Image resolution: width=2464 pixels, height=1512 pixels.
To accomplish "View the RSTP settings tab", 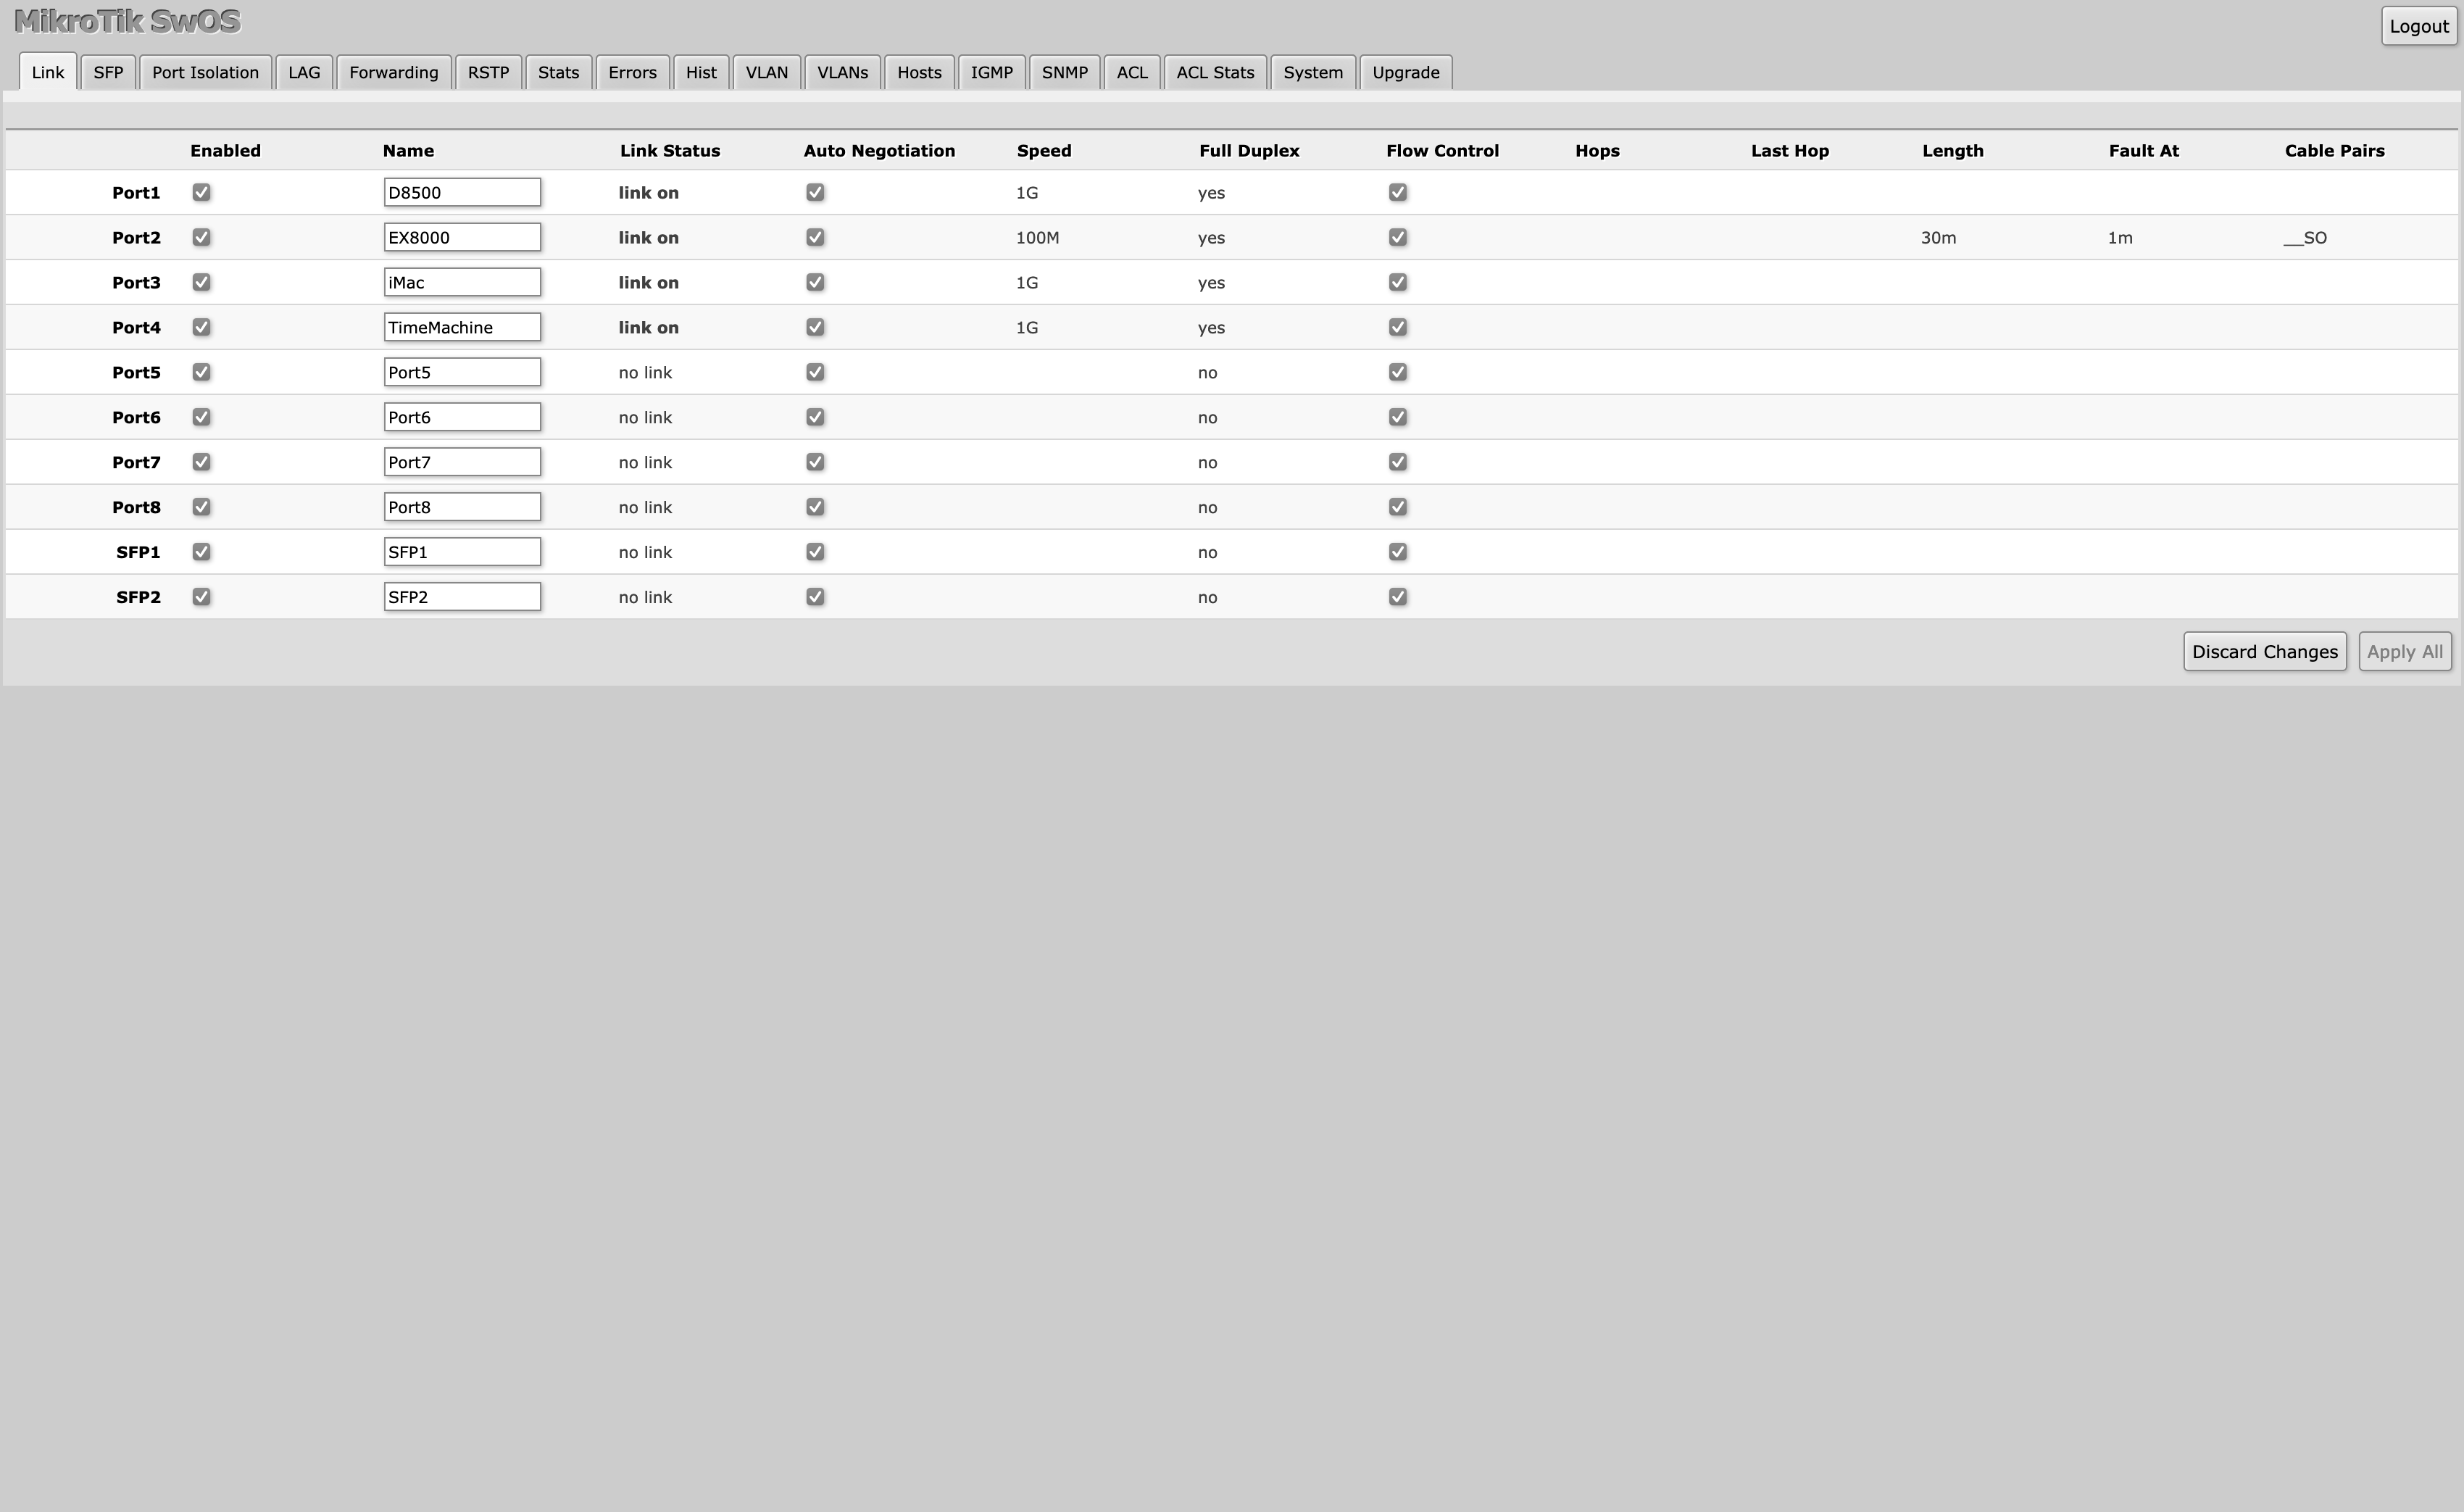I will pos(489,72).
